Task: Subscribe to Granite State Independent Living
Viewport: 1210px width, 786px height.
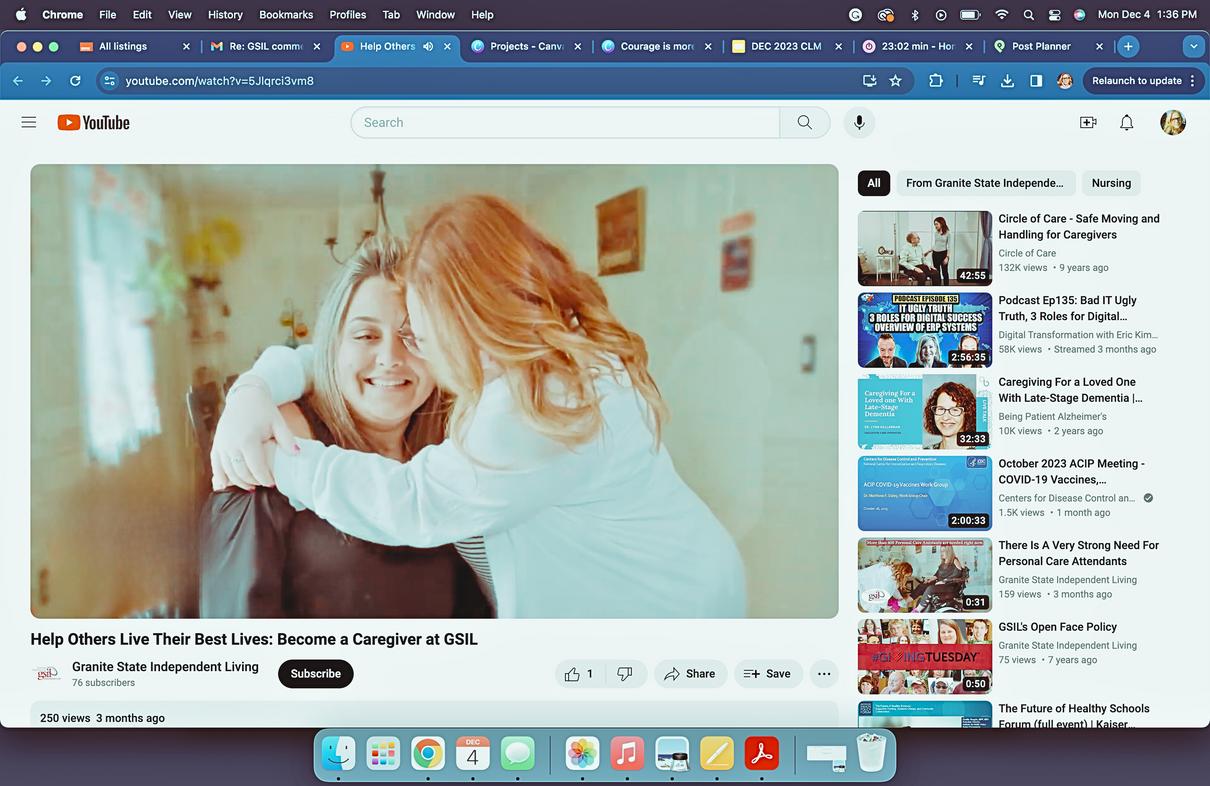Action: 316,674
